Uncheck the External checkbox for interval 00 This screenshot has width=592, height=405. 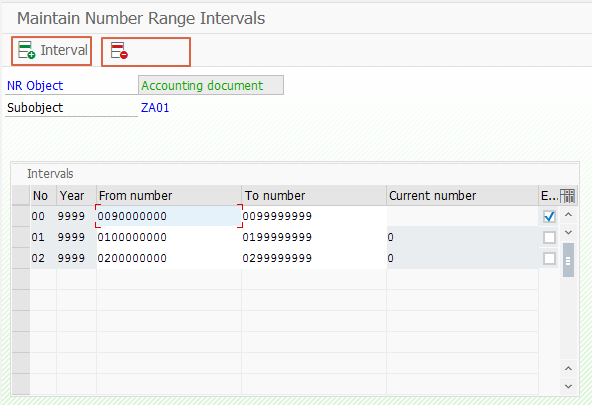549,216
